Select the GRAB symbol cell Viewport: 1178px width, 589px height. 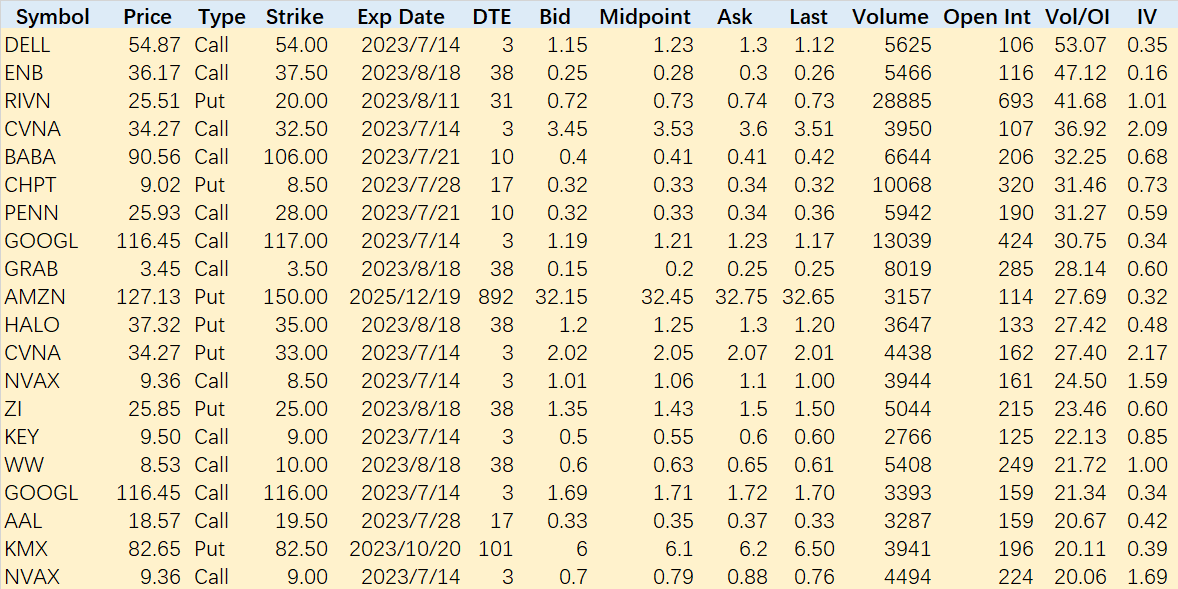tap(31, 269)
